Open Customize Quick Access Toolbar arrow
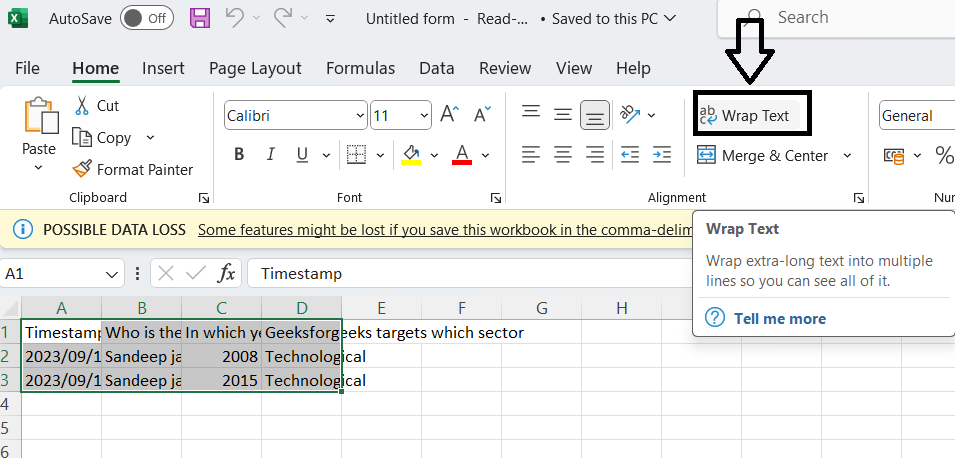Viewport: 955px width, 458px height. [330, 19]
